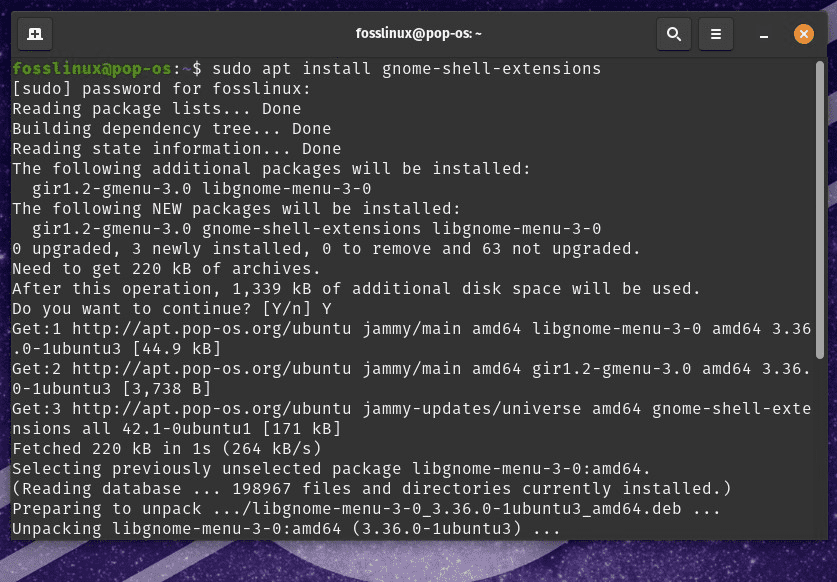Click 'The following additional packages will be installed:'
This screenshot has width=837, height=582.
coord(271,169)
